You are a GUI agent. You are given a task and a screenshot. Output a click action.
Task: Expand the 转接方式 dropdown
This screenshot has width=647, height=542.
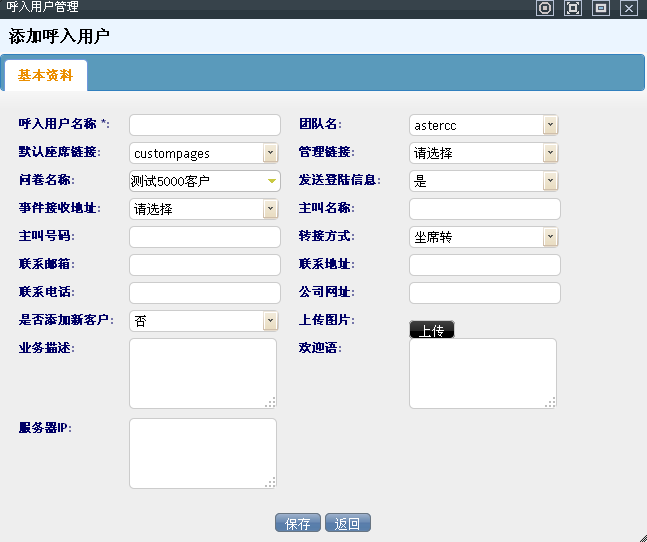[x=550, y=237]
